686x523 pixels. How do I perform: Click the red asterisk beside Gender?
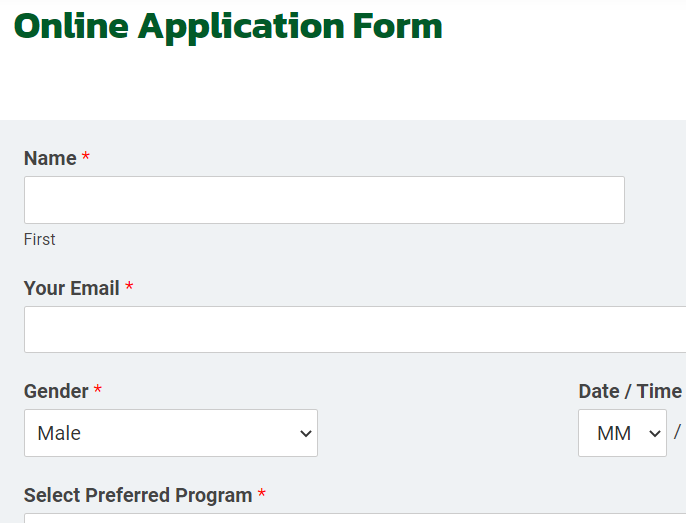pos(98,391)
